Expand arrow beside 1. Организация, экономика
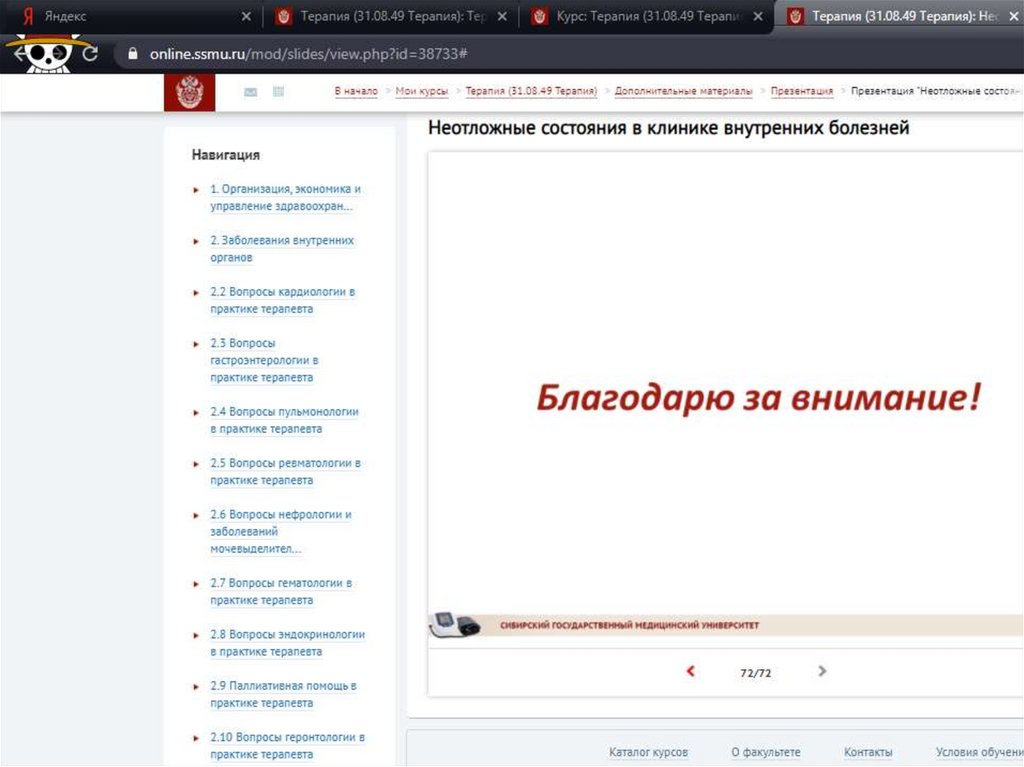This screenshot has width=1024, height=767. coord(196,190)
